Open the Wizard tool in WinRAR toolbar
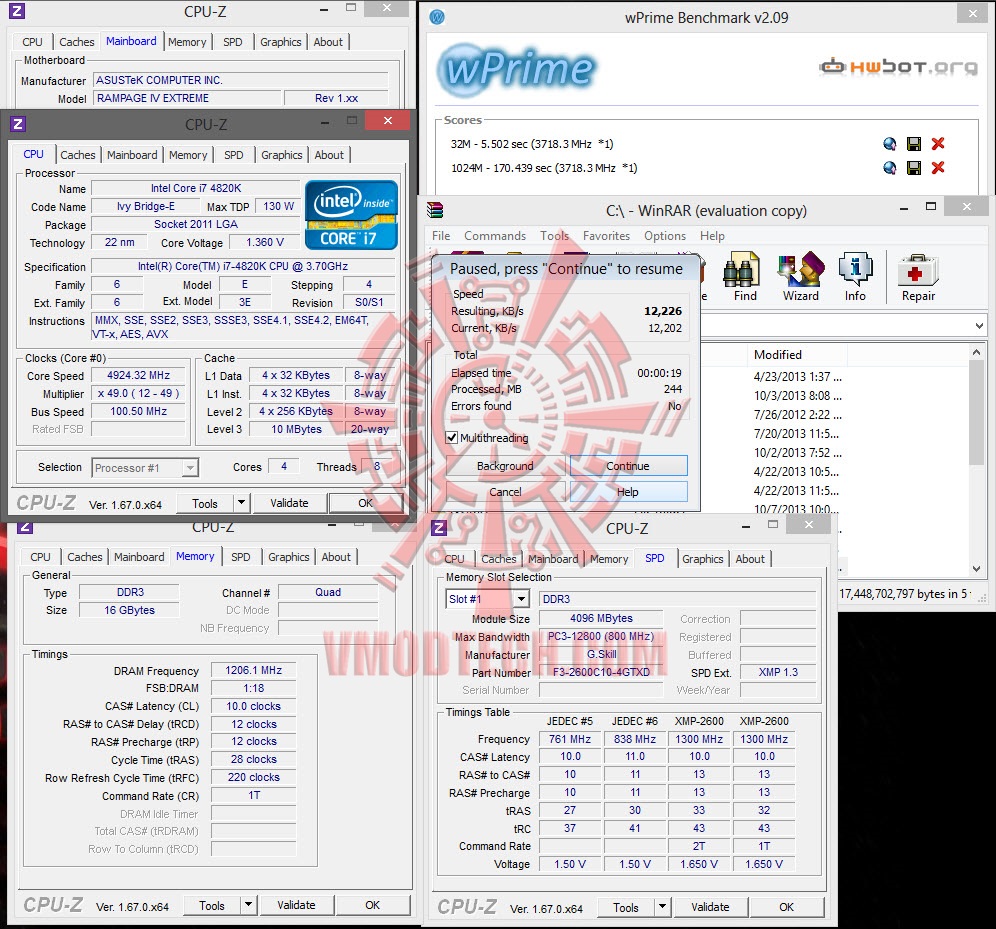996x929 pixels. 800,276
